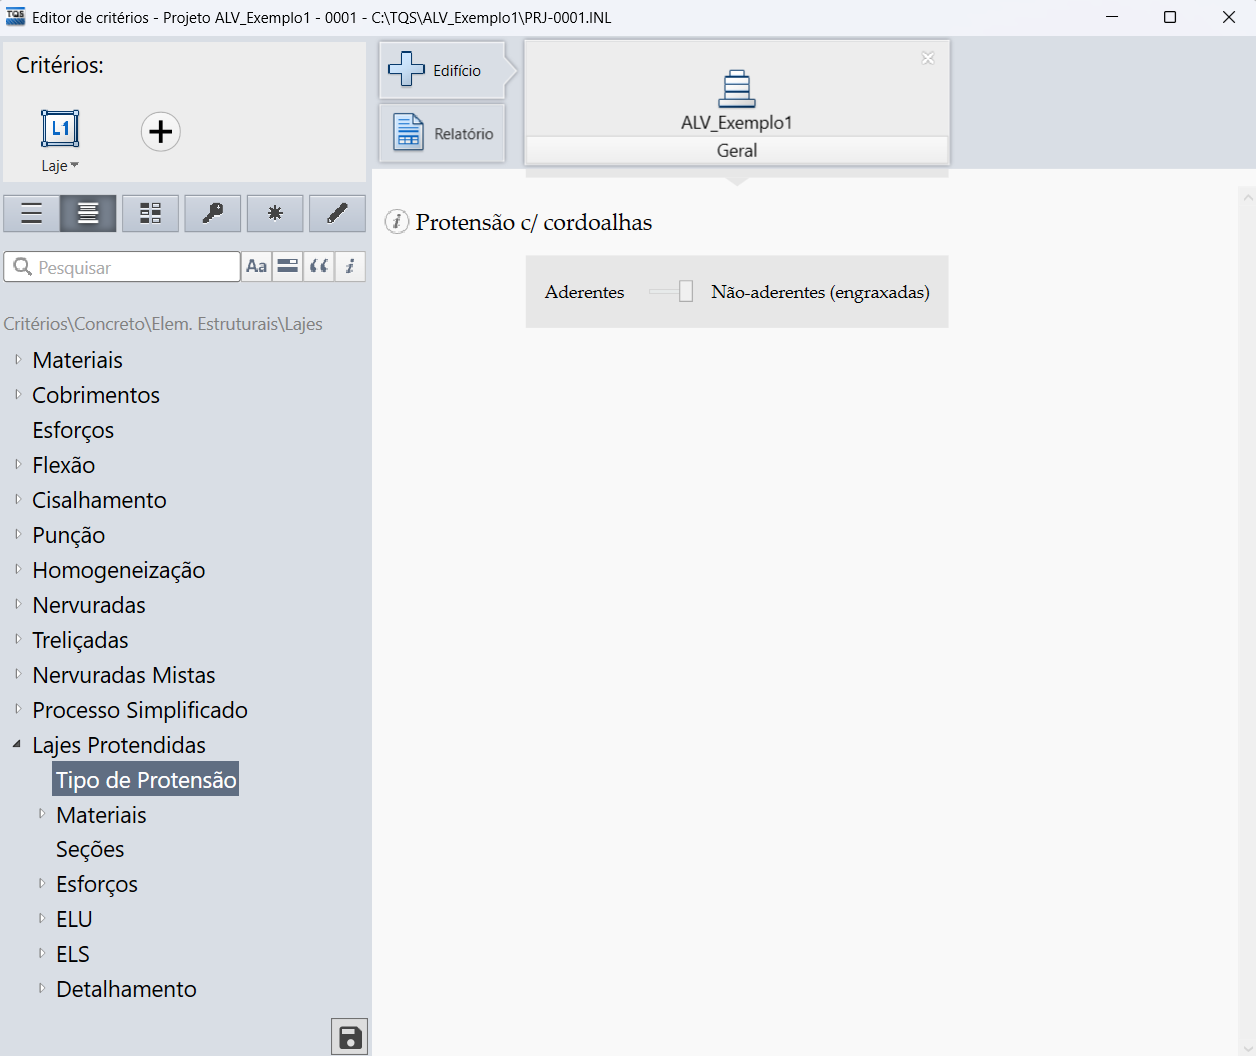Click the Laje L1 criteria icon
This screenshot has width=1256, height=1056.
60,129
